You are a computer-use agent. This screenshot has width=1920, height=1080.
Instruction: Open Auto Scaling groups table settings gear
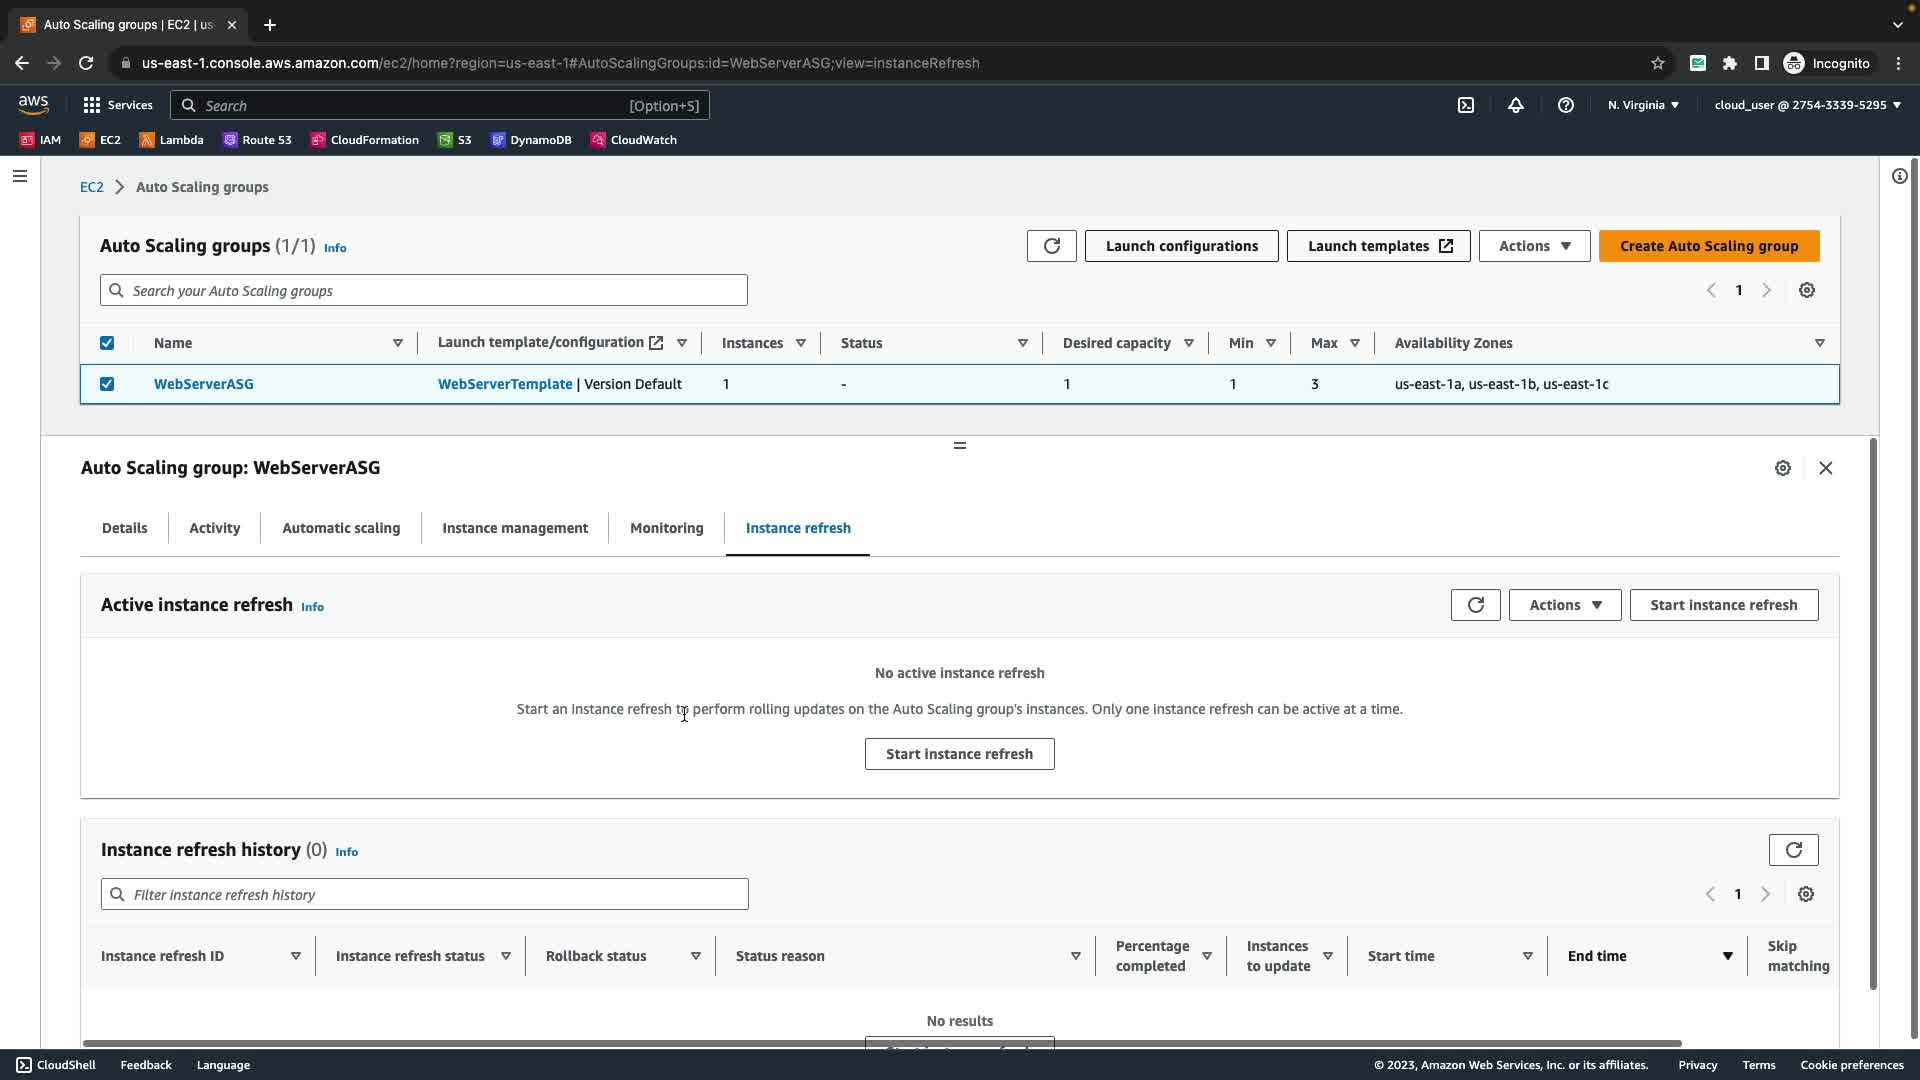click(x=1806, y=290)
